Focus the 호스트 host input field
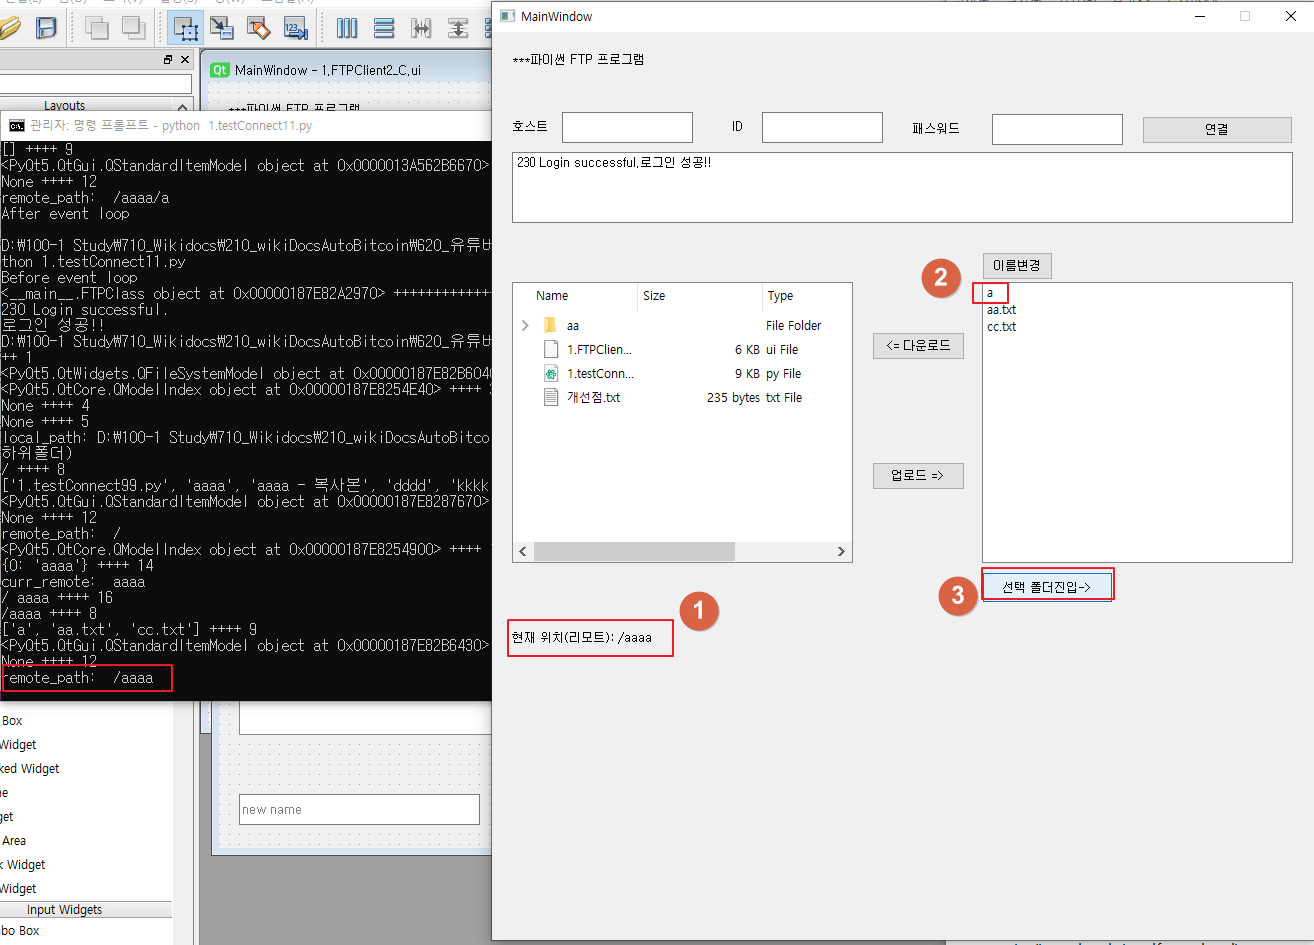1314x945 pixels. [x=627, y=128]
